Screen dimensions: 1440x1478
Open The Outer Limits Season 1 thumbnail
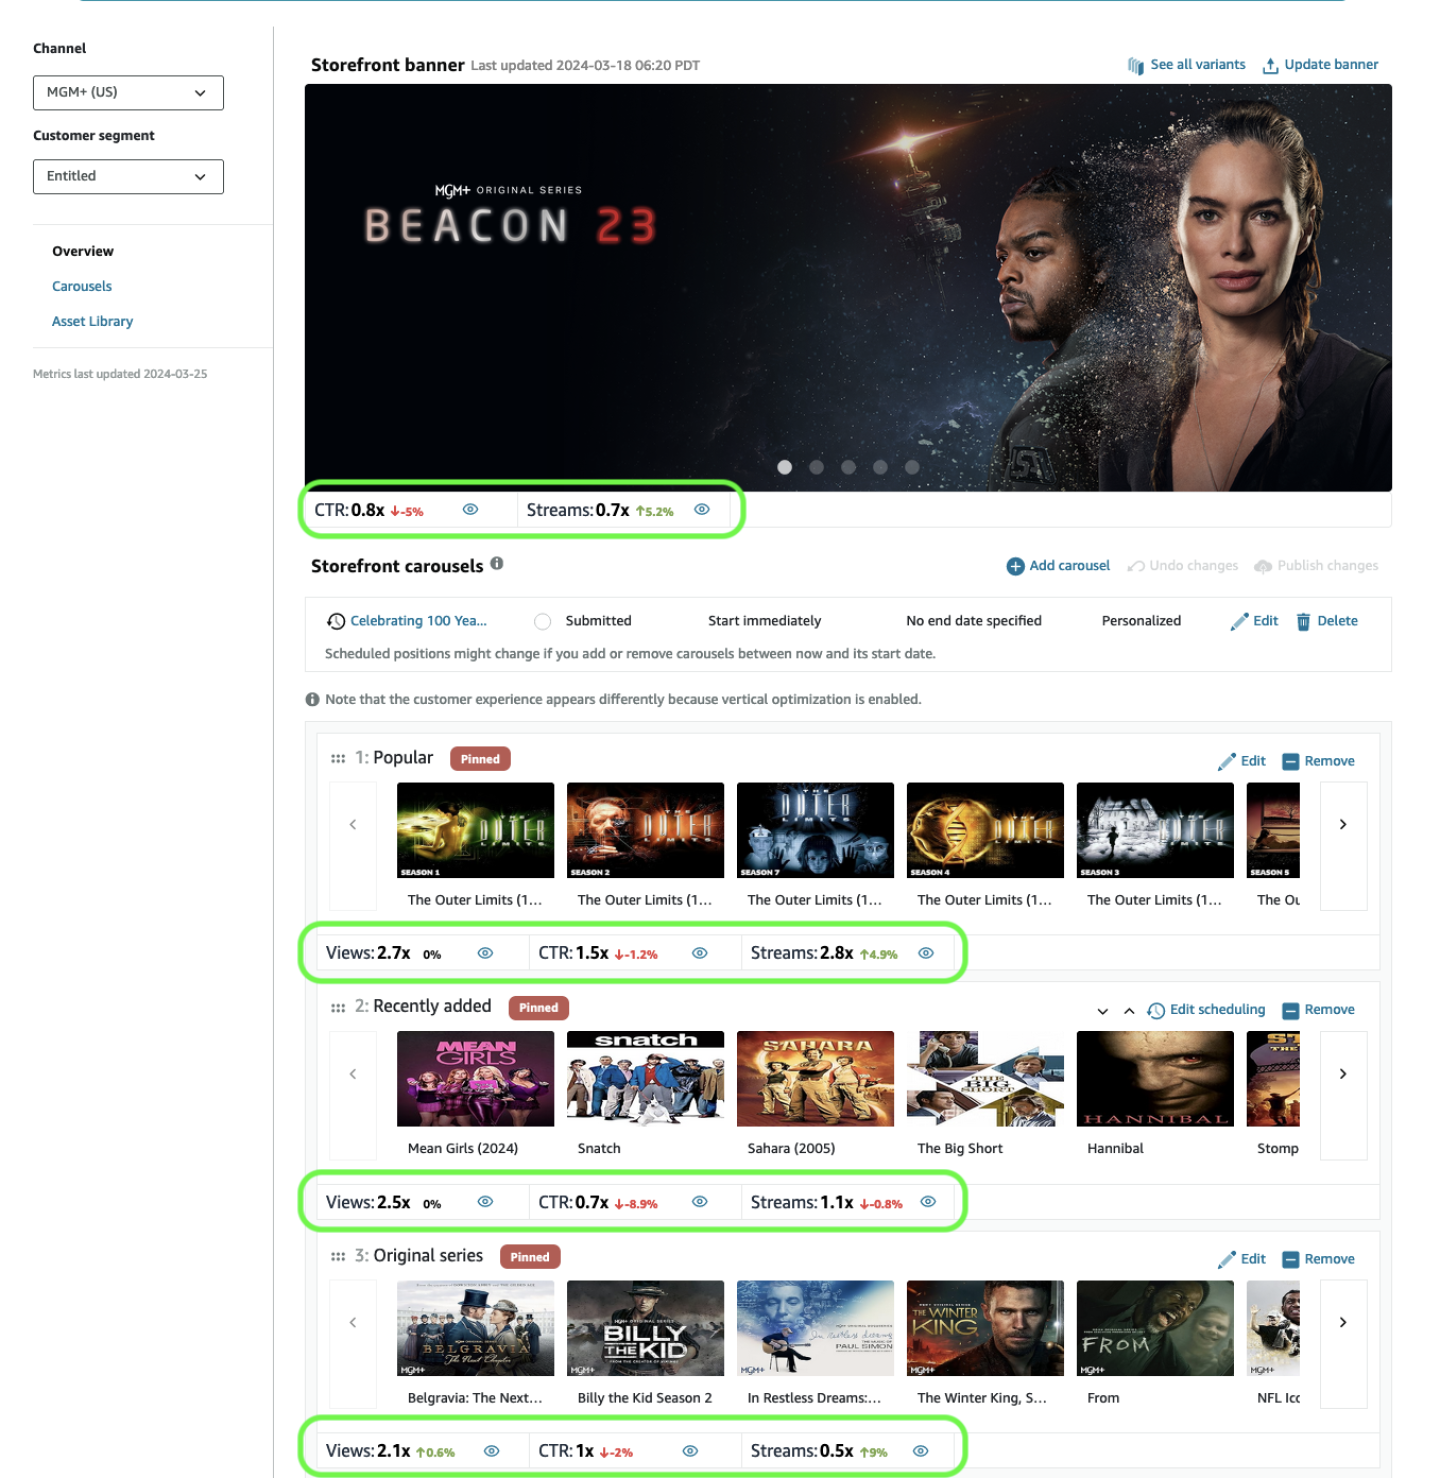(475, 830)
